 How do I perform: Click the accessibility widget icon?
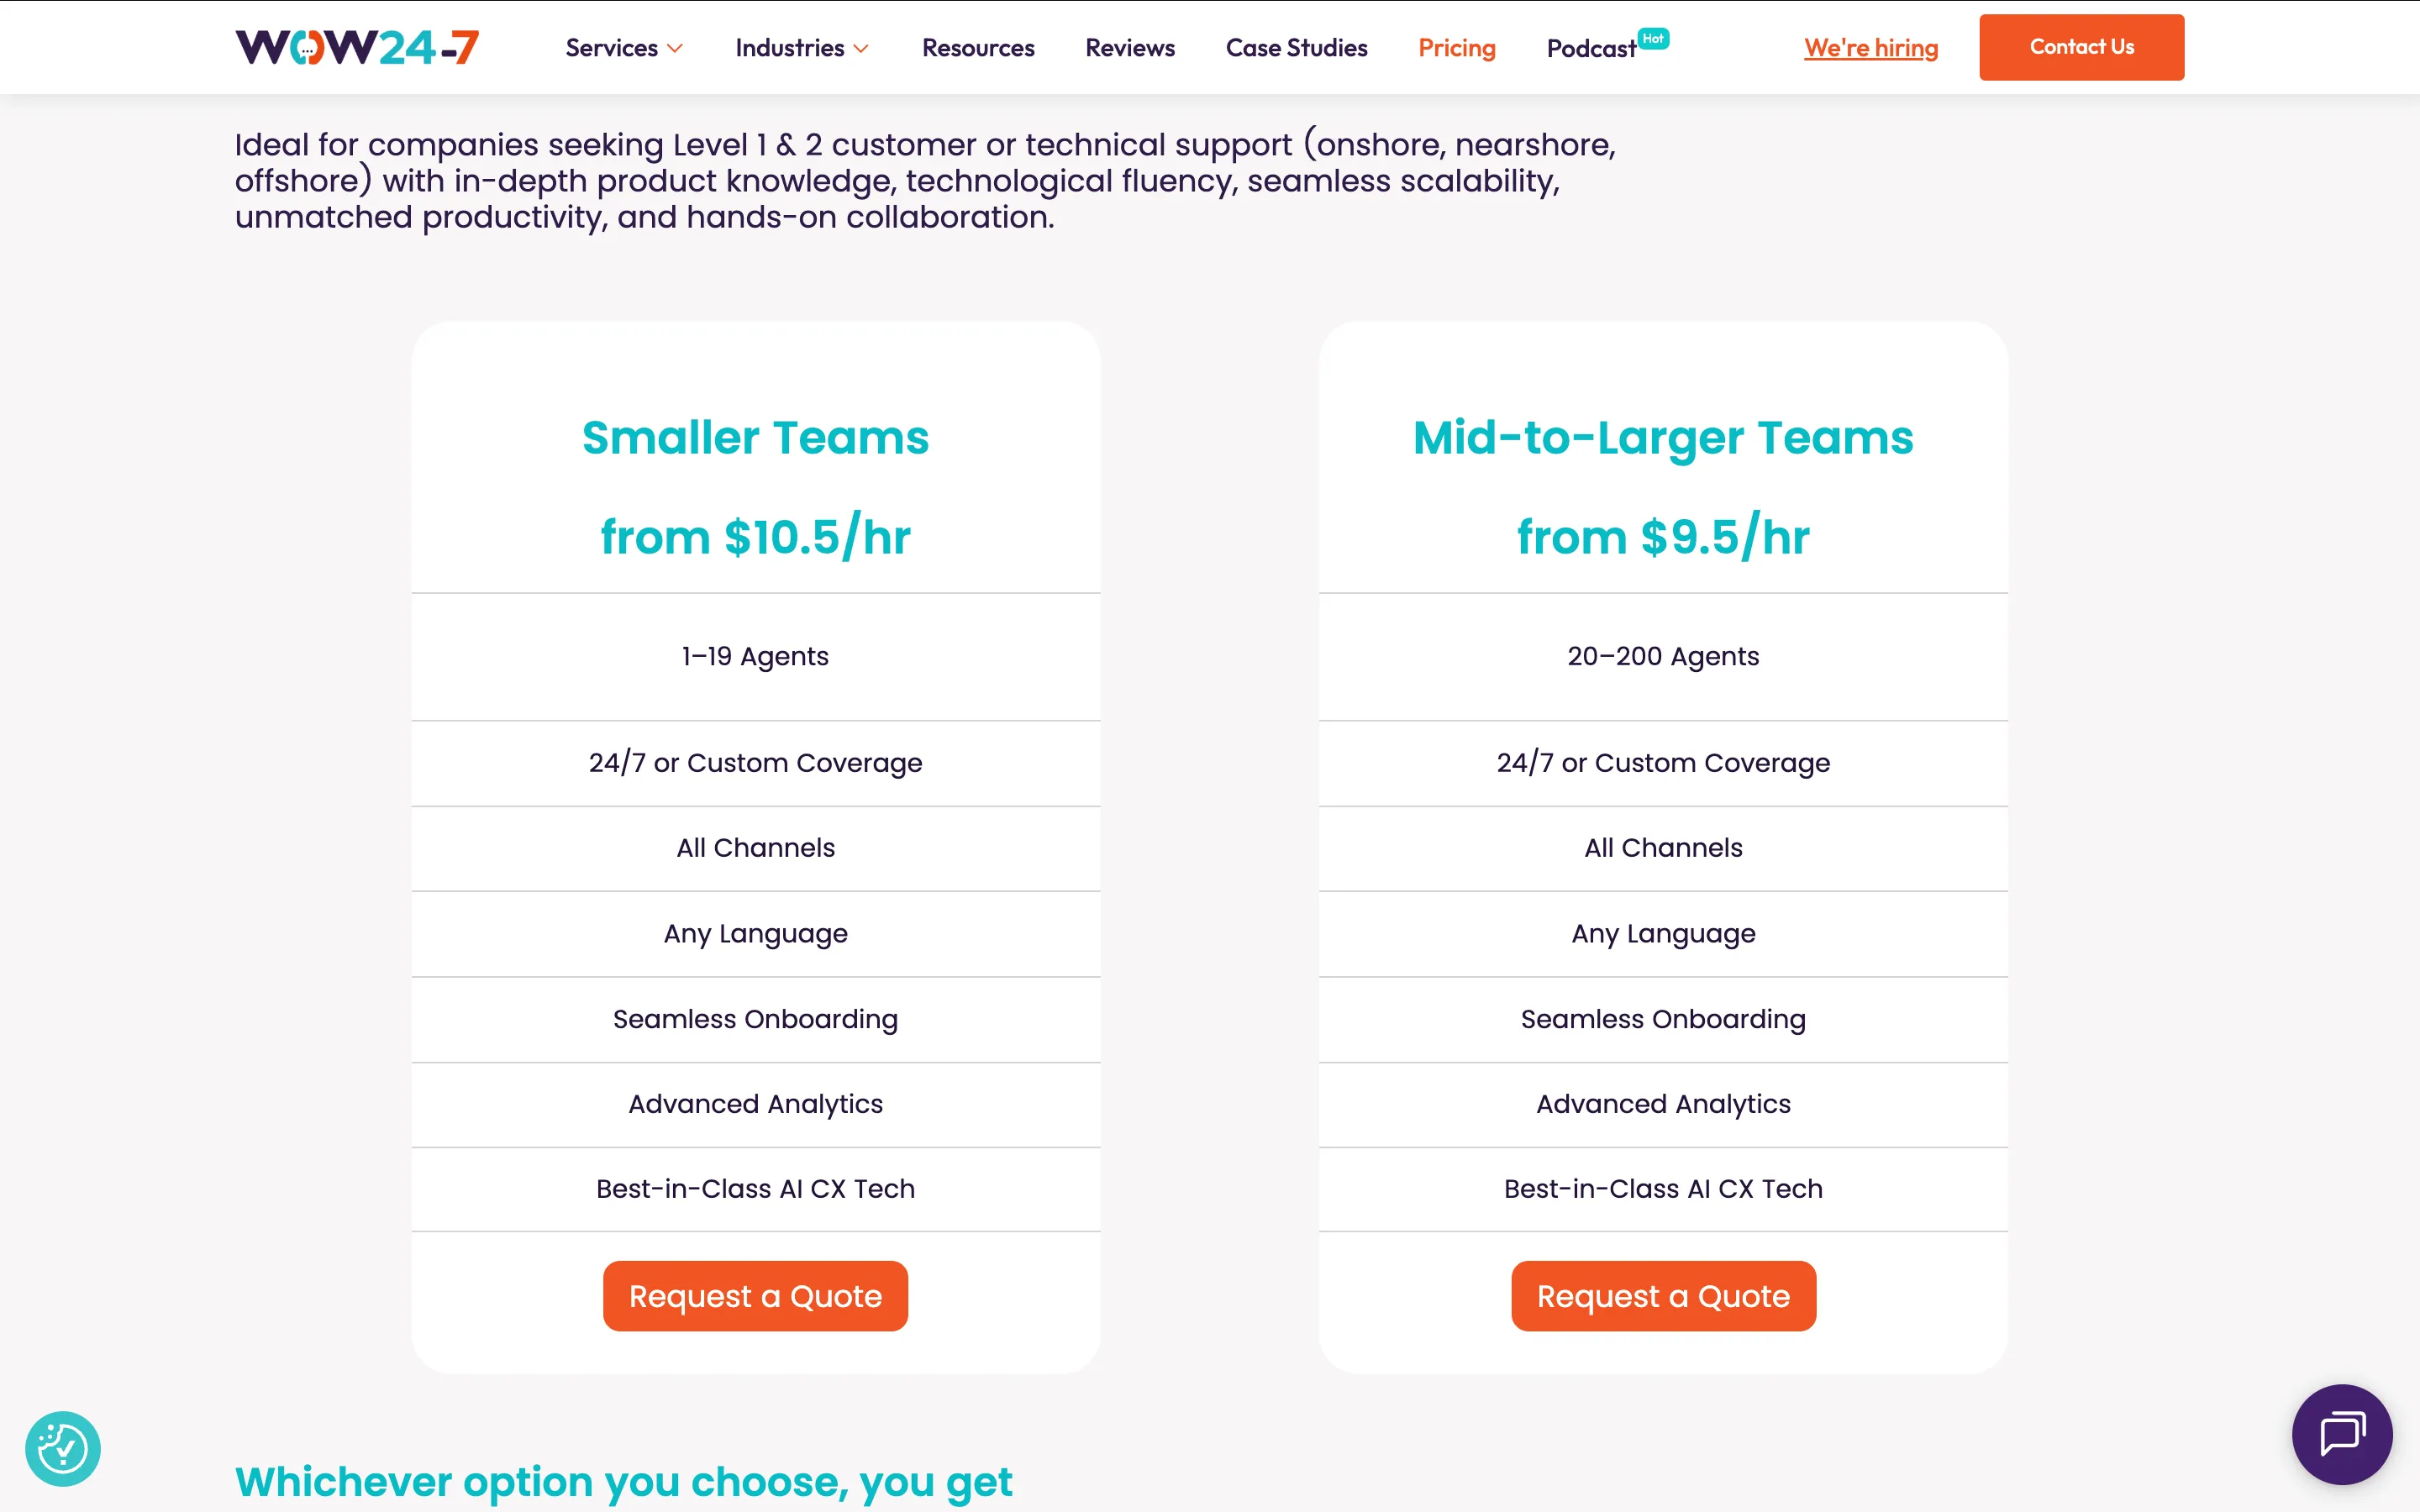(x=64, y=1447)
